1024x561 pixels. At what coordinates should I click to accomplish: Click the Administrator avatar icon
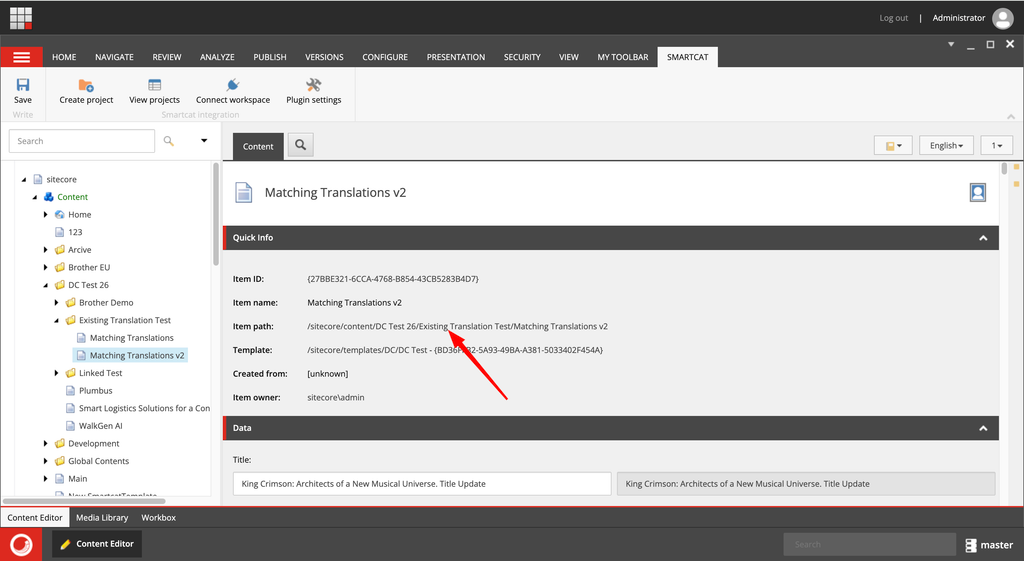point(1002,18)
